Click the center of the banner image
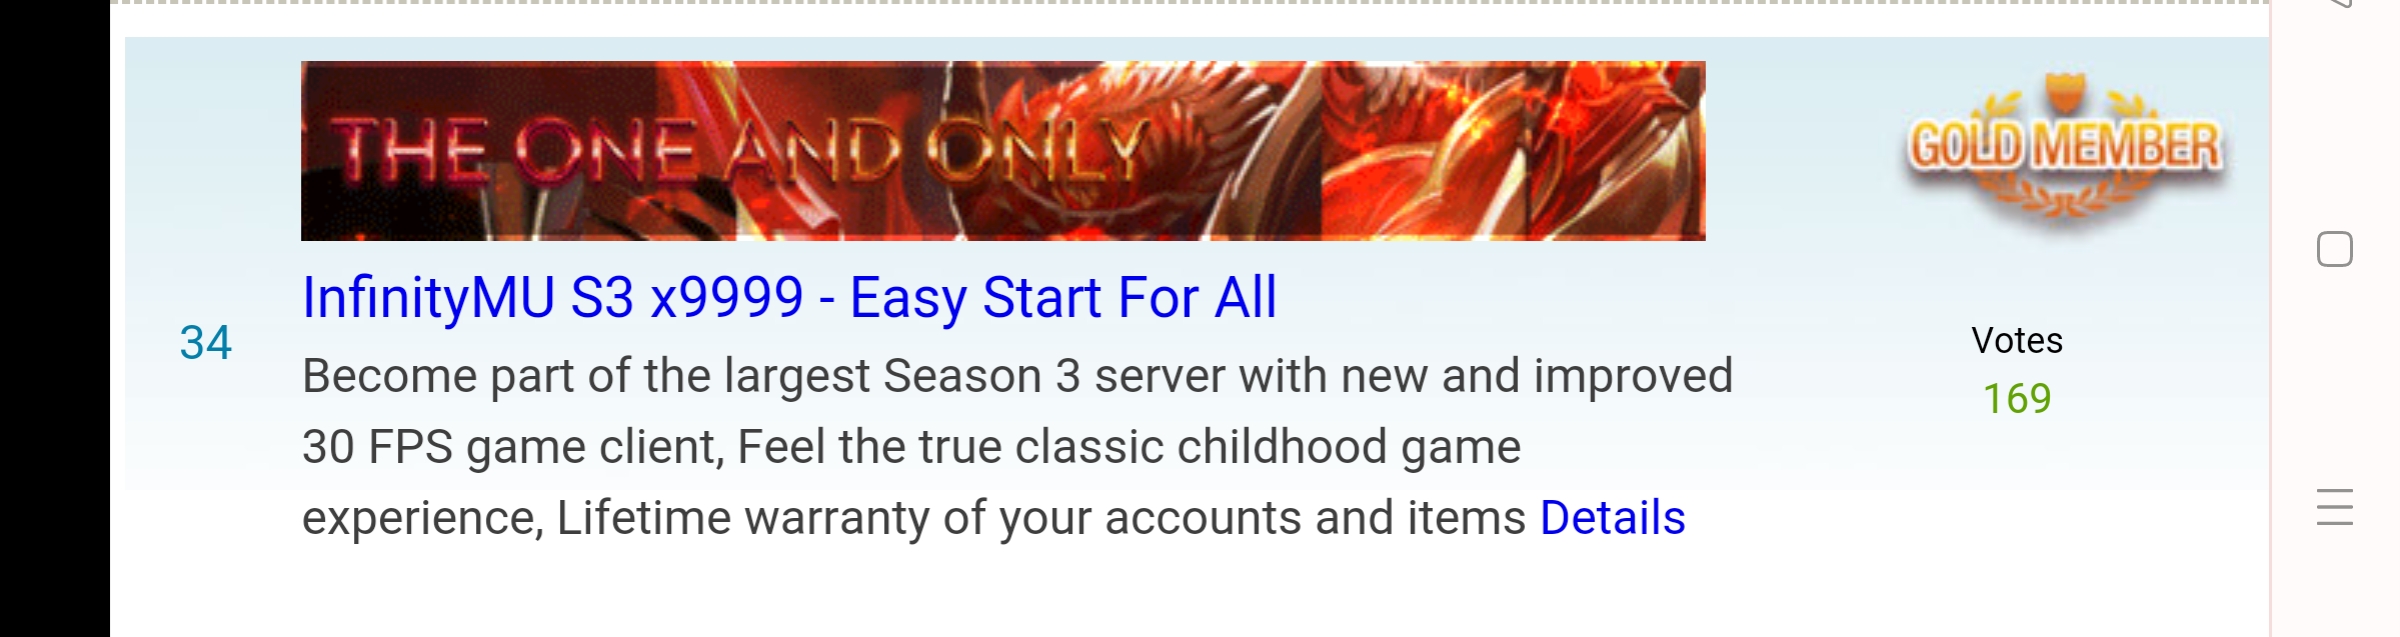2400x637 pixels. tap(1003, 151)
